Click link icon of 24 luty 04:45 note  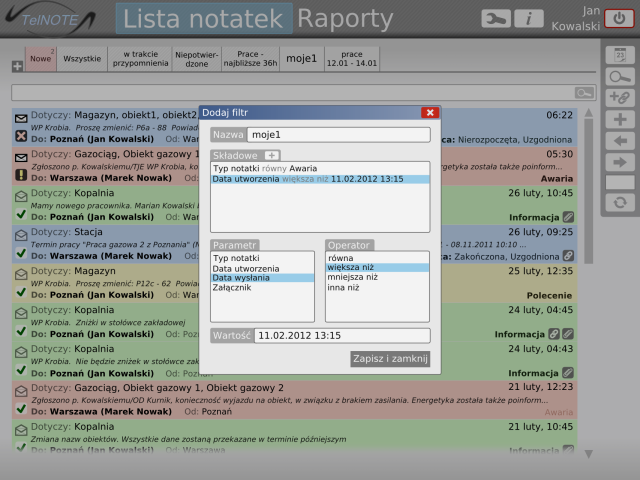click(554, 334)
